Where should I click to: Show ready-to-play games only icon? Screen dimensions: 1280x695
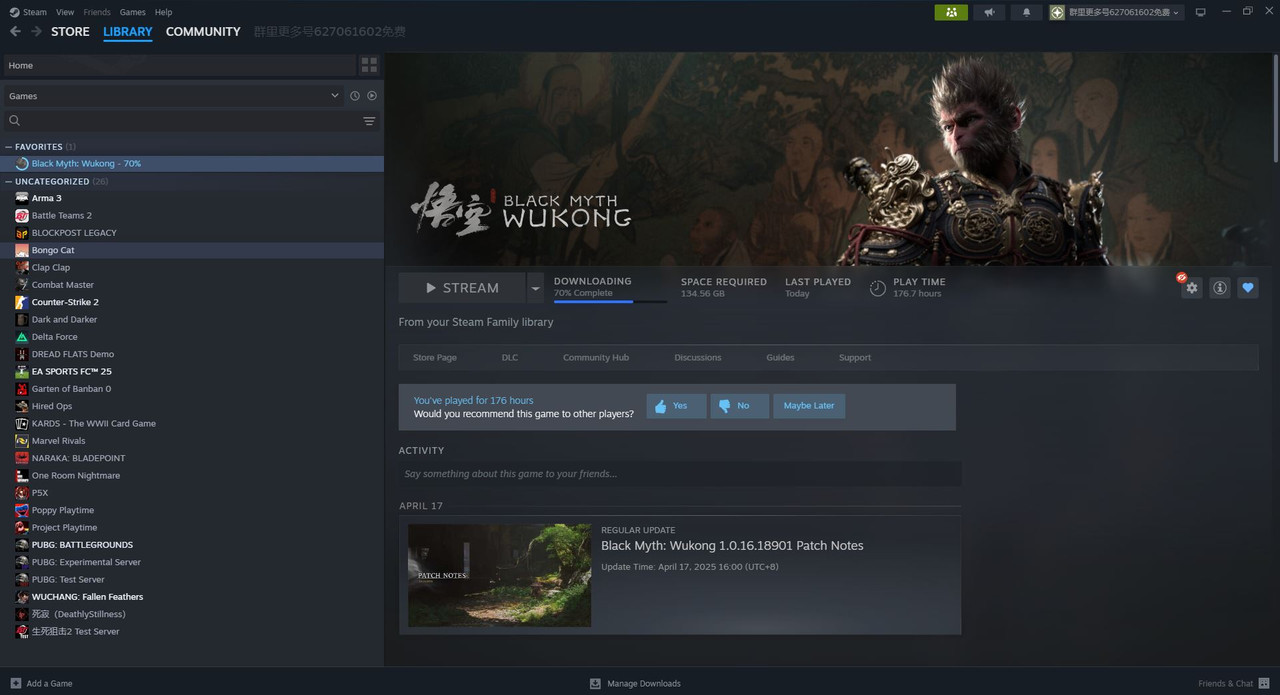[372, 96]
